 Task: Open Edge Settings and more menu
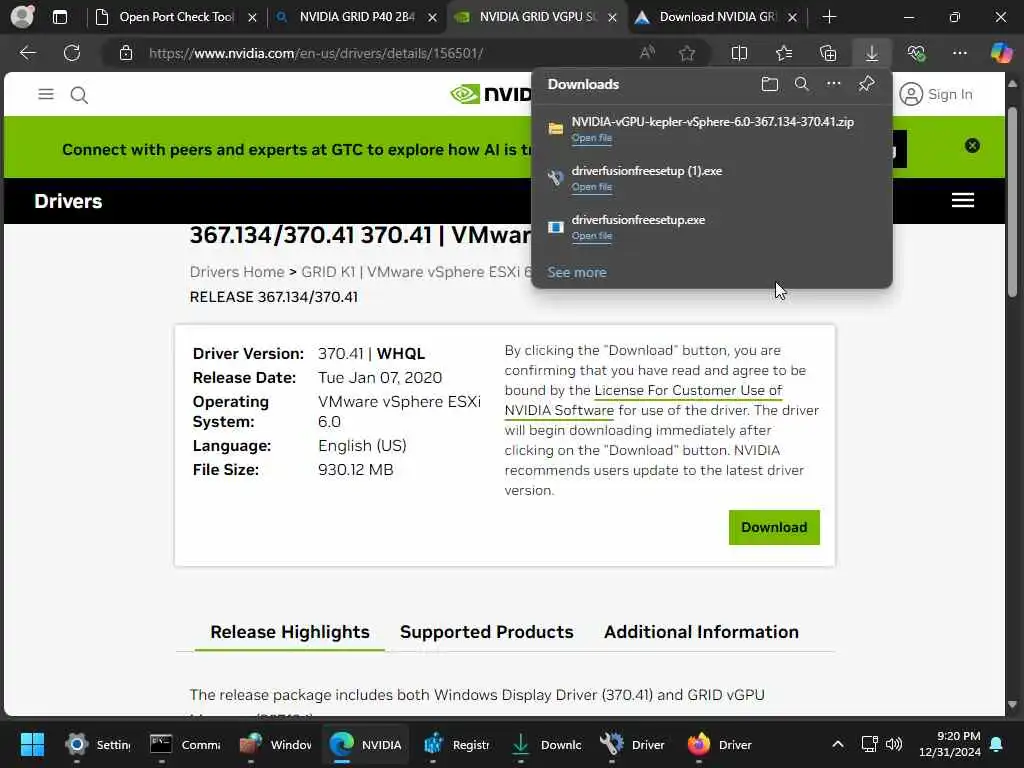point(959,53)
